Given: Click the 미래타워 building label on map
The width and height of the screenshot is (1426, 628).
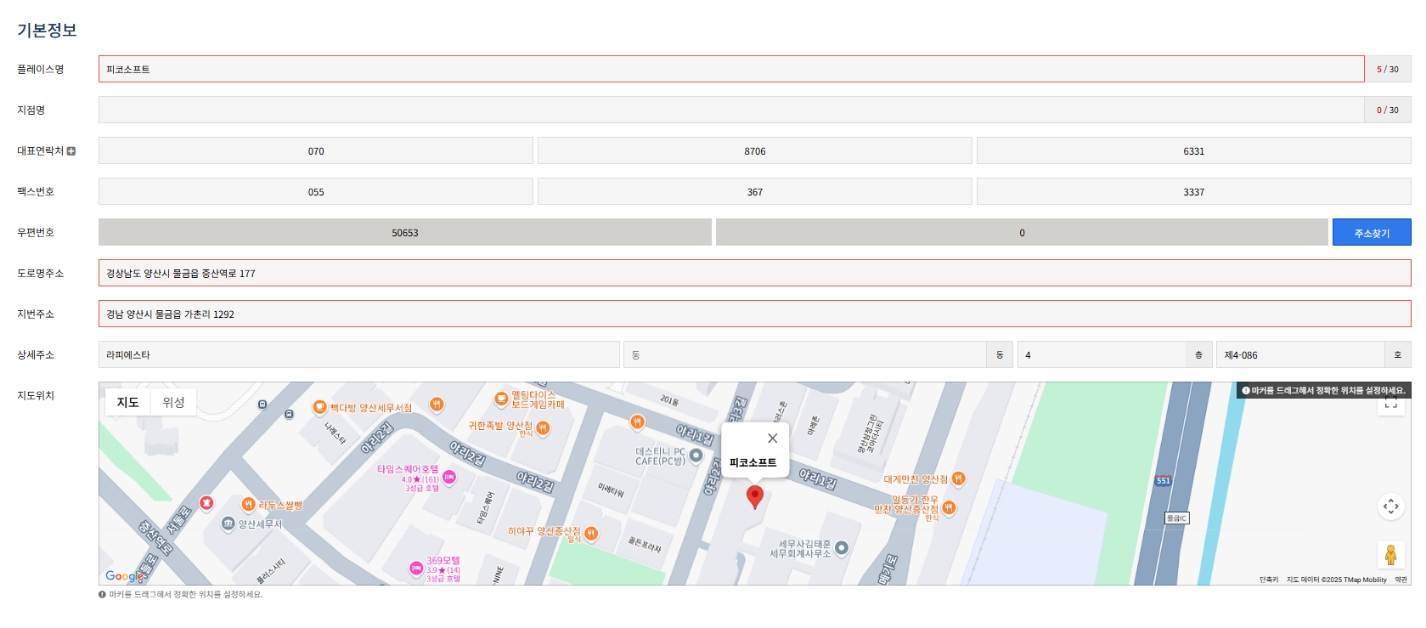Looking at the screenshot, I should coord(611,491).
